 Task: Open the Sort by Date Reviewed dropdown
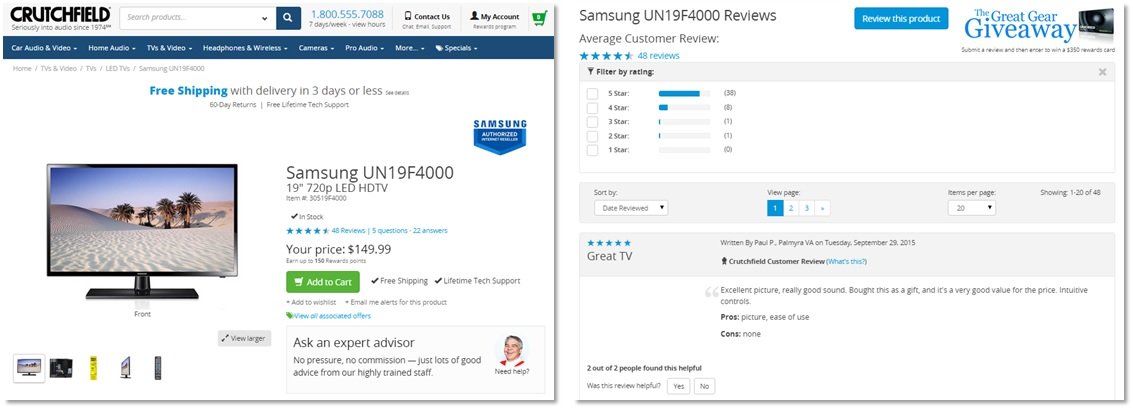631,207
